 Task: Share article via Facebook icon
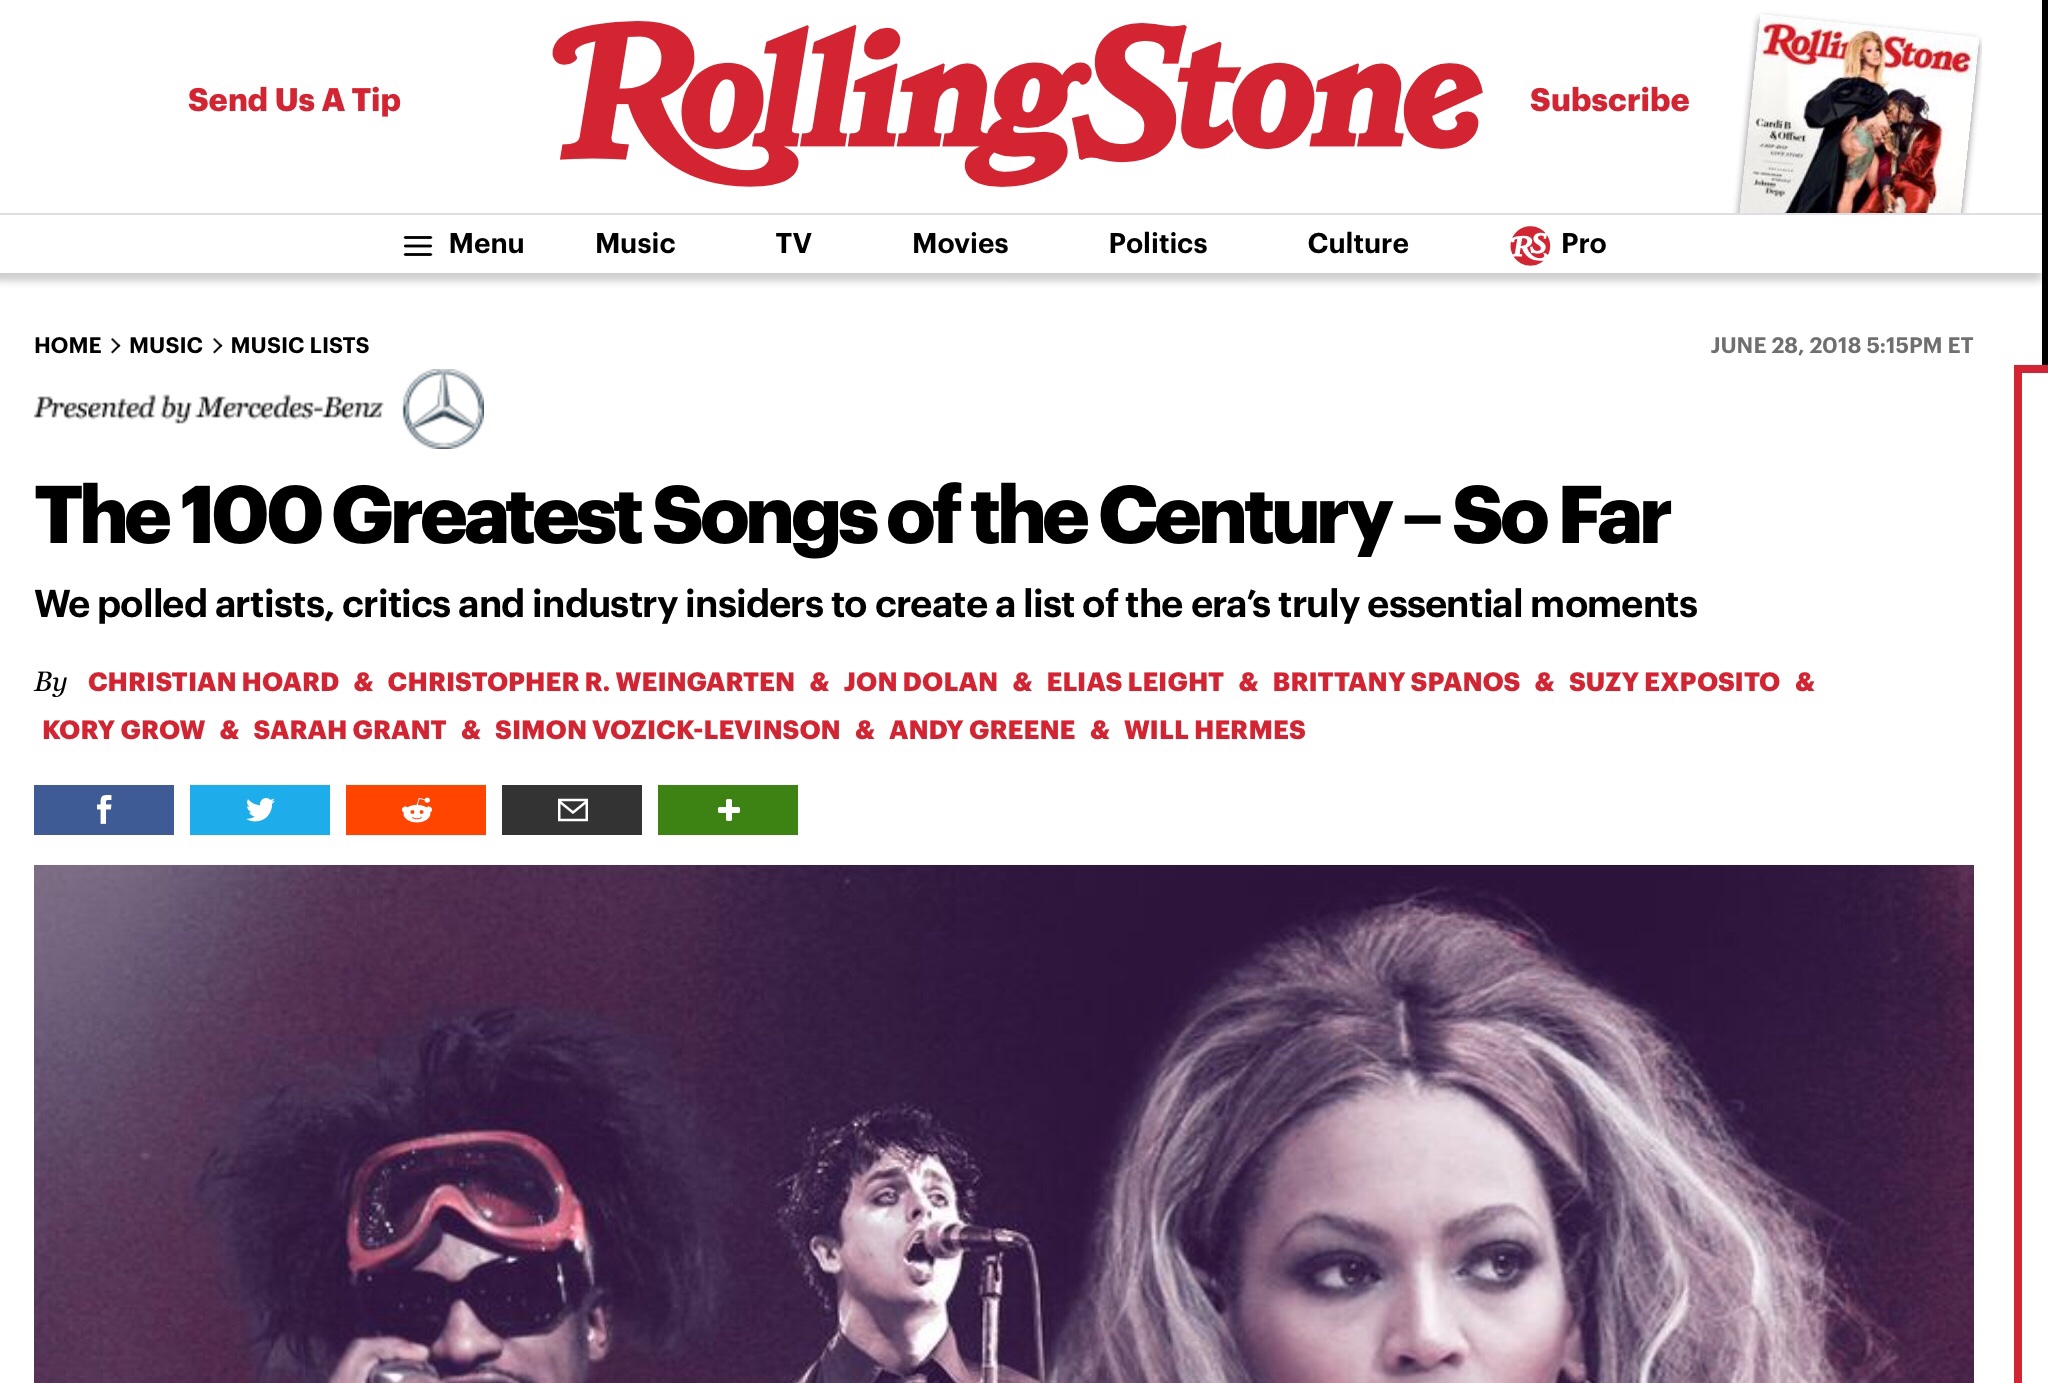[x=104, y=810]
